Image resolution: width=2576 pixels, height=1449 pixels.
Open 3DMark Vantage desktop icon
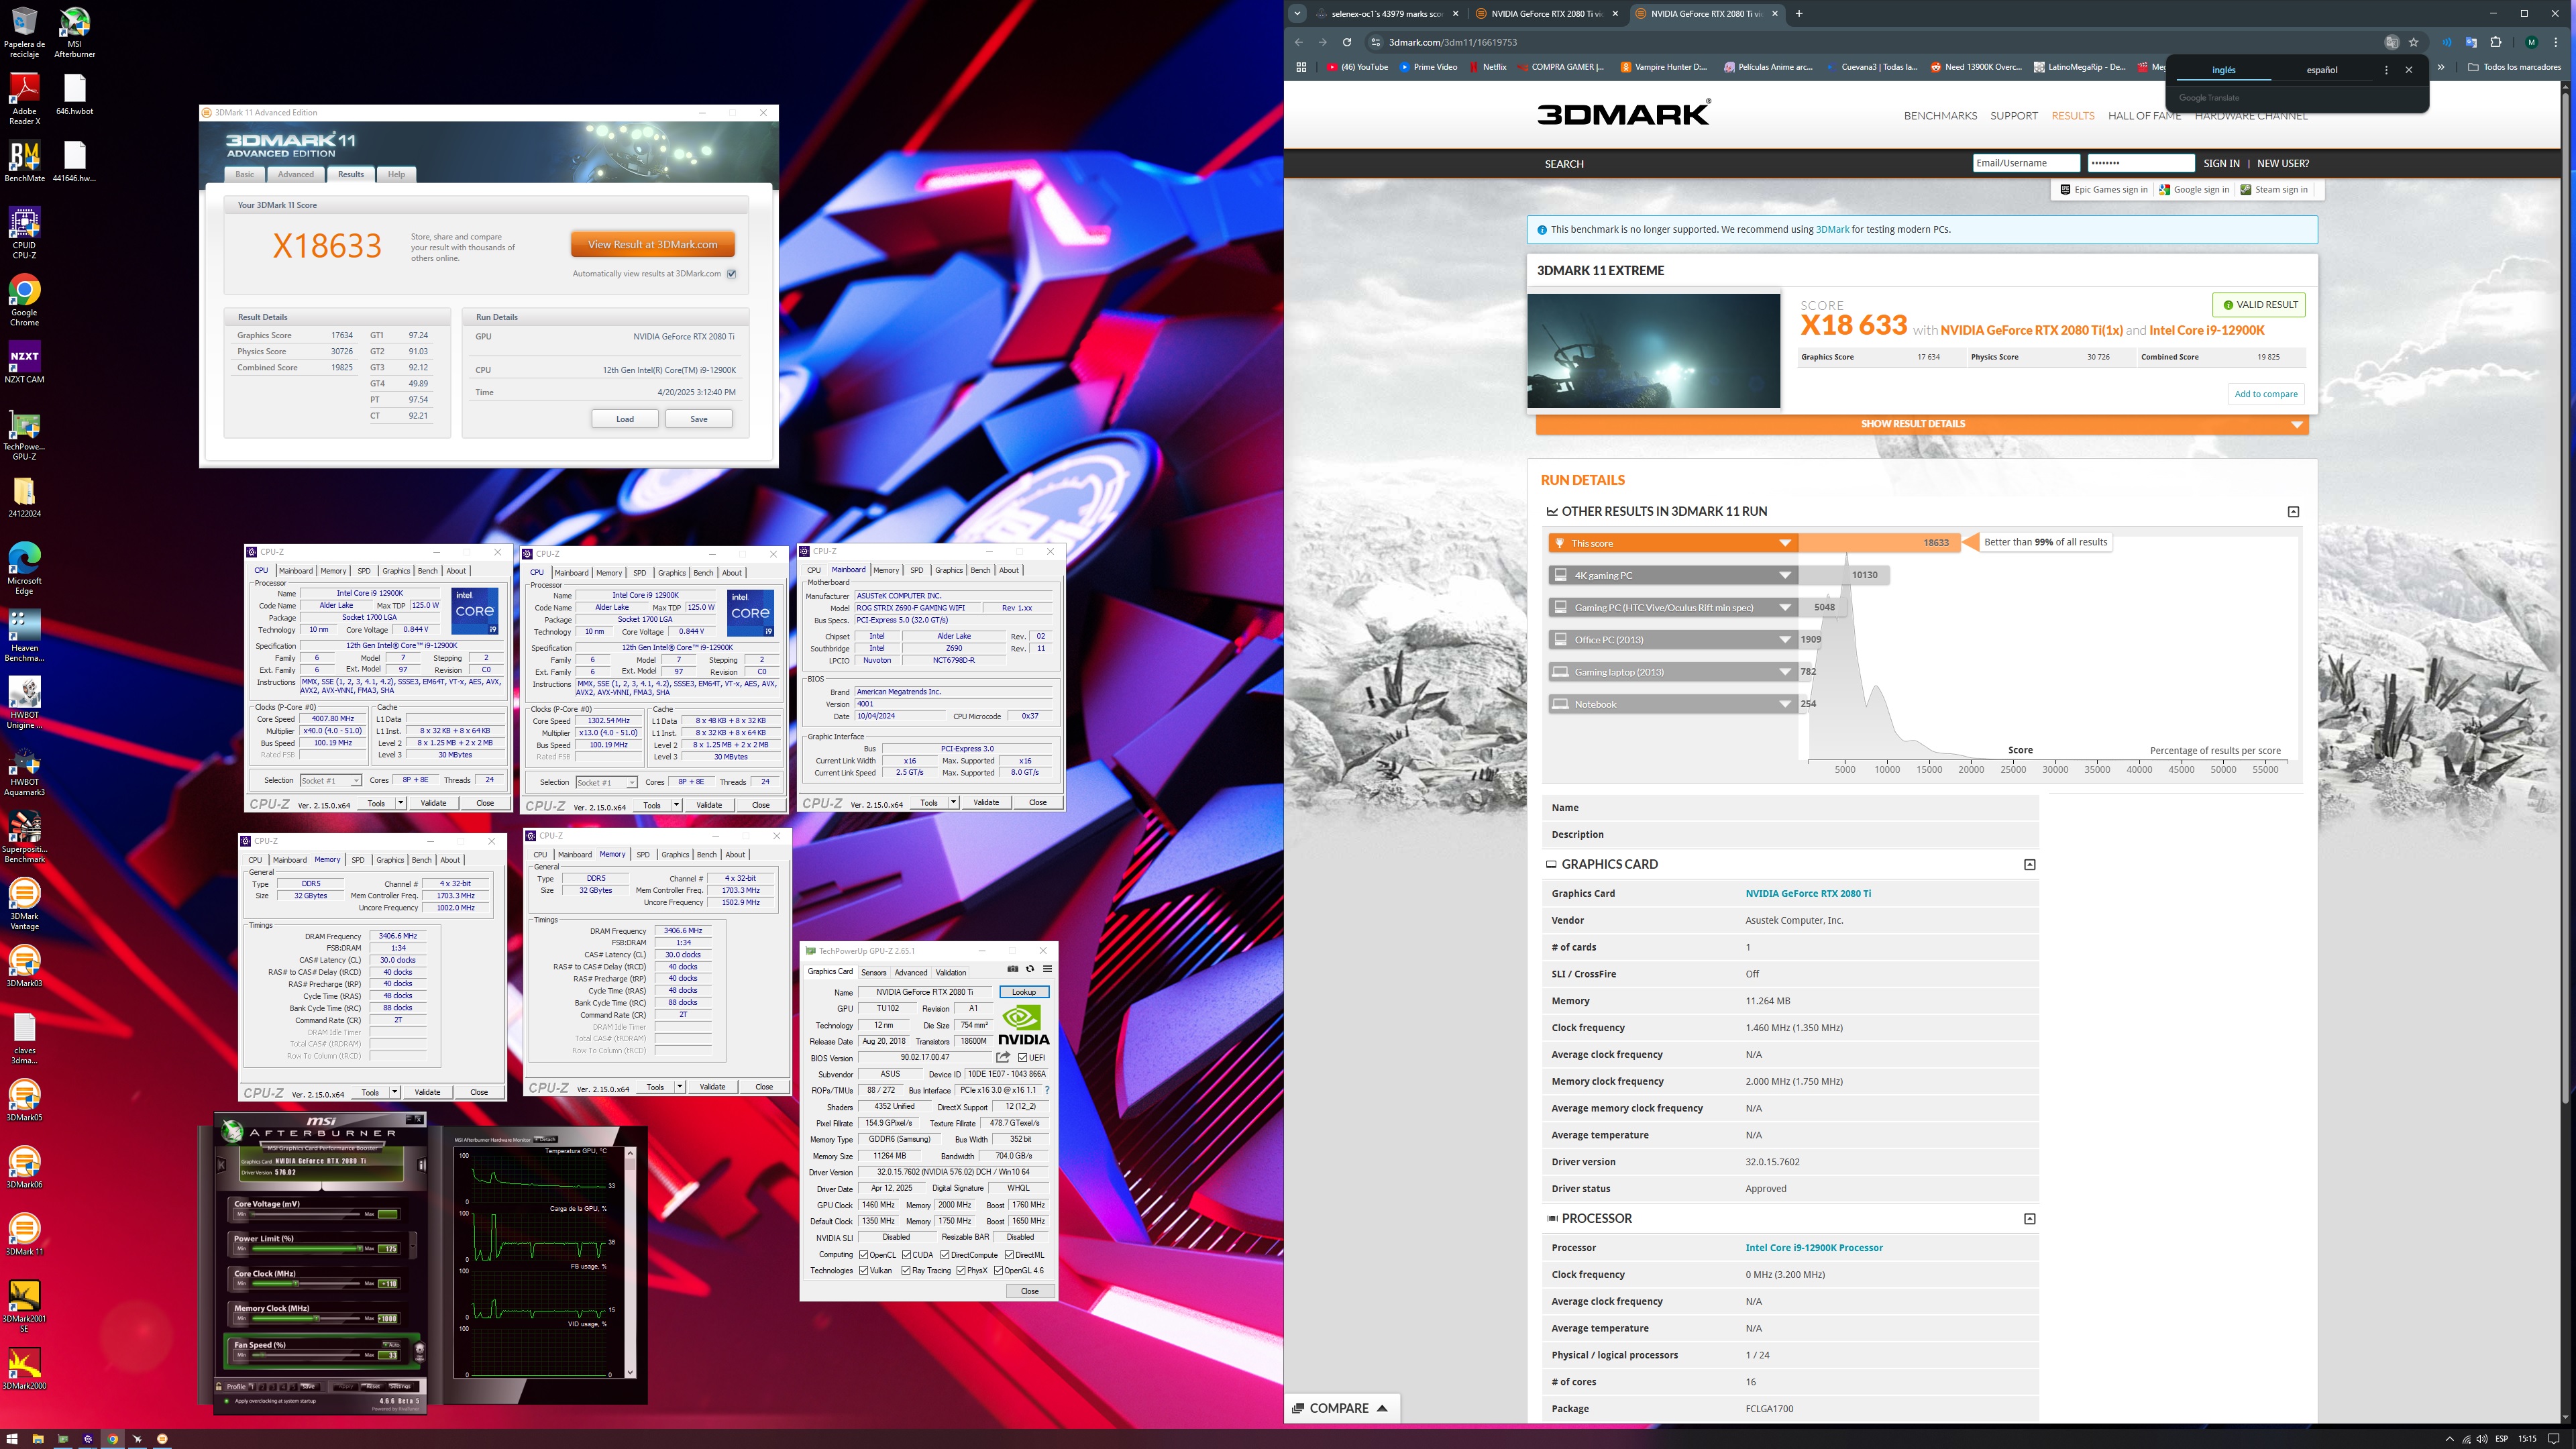(x=24, y=904)
